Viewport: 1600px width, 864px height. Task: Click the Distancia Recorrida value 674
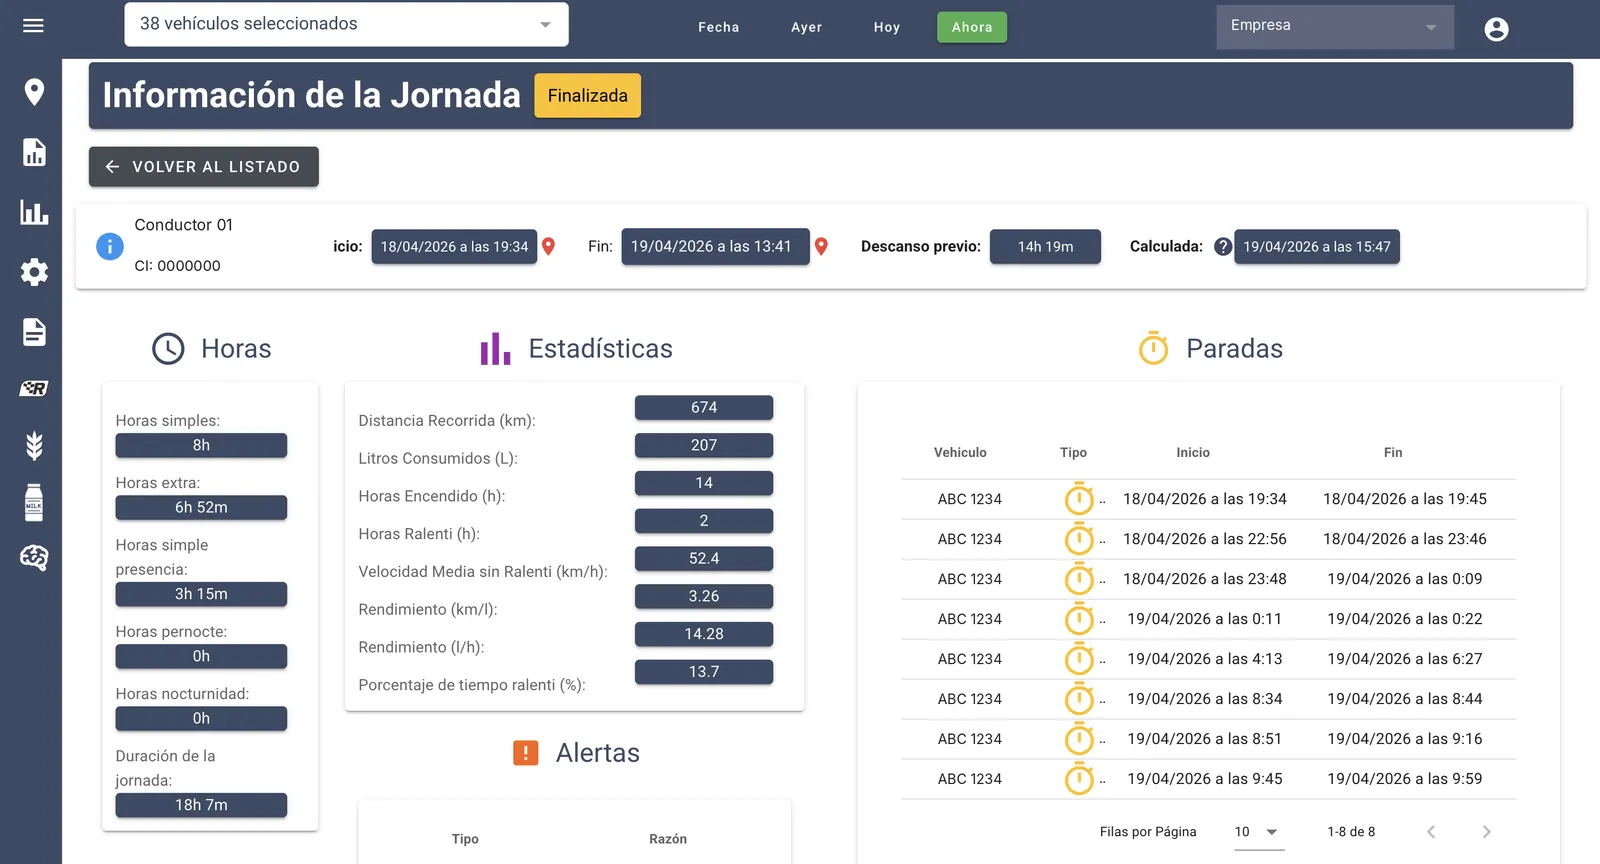[x=704, y=408]
